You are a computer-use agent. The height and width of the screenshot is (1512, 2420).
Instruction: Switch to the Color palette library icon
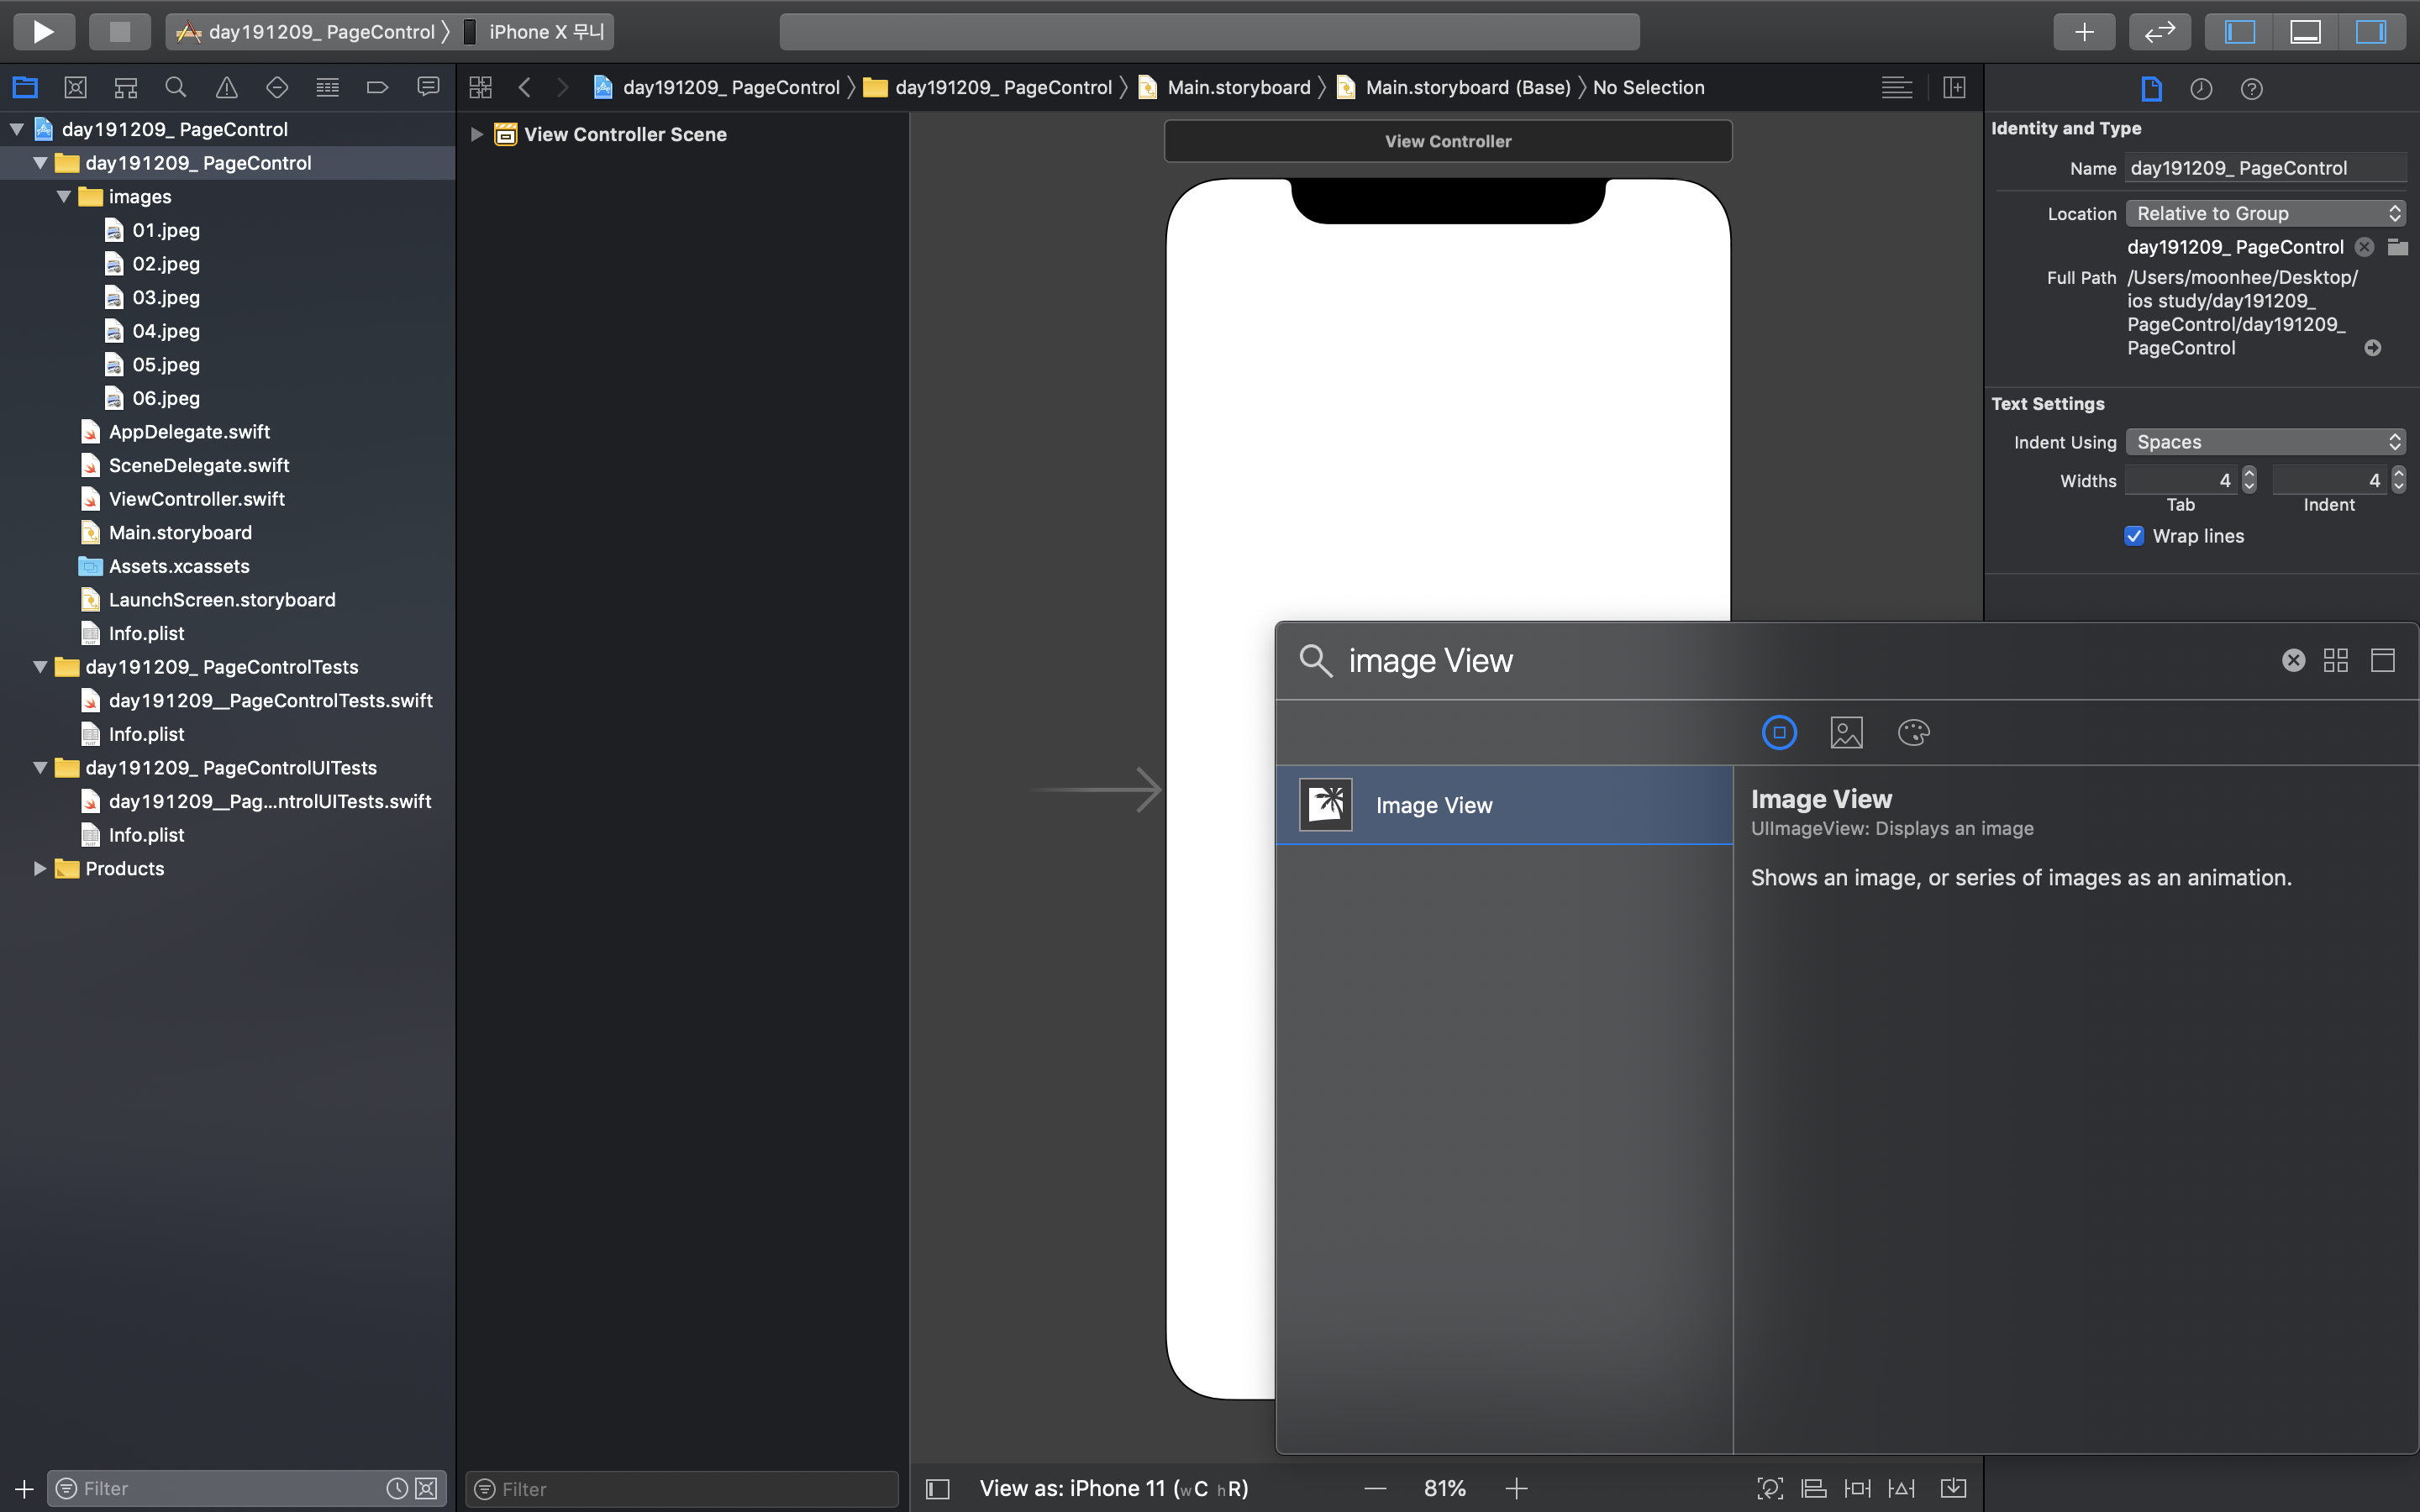(x=1913, y=733)
